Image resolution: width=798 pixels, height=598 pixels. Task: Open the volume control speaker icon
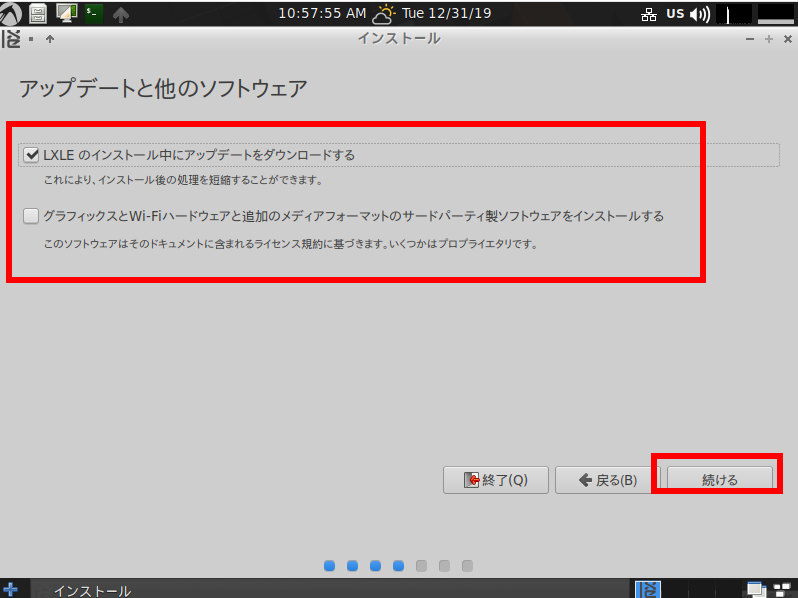700,14
